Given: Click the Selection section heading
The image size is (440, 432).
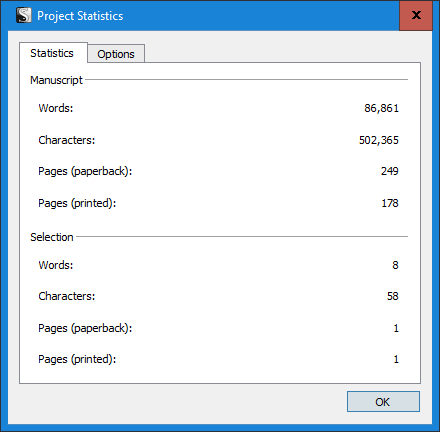Looking at the screenshot, I should [52, 237].
